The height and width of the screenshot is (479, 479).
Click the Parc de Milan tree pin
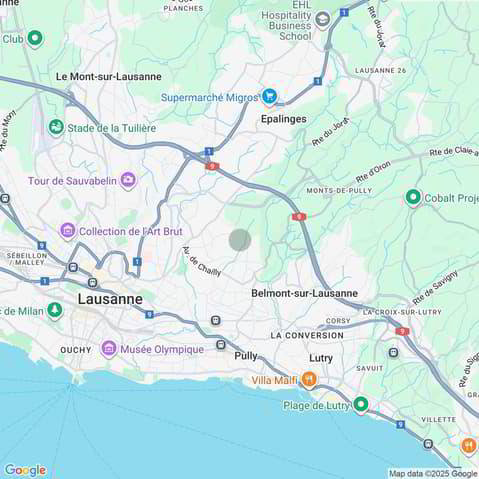tap(55, 311)
